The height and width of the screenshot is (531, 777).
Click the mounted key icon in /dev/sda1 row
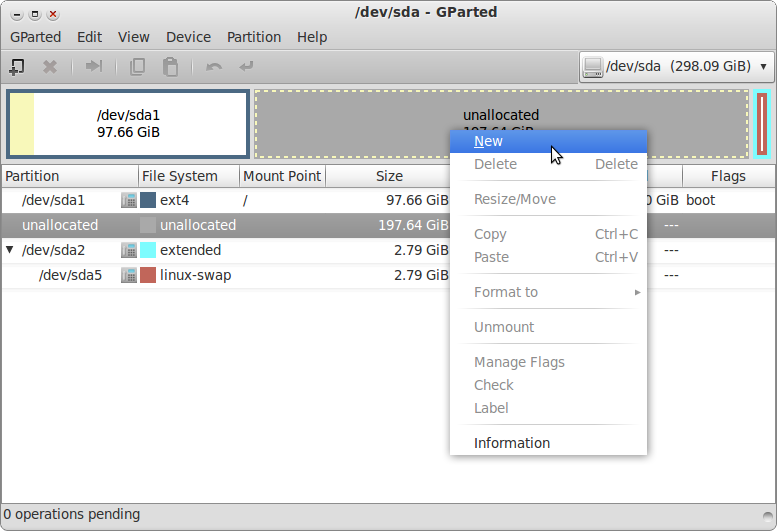pos(129,200)
